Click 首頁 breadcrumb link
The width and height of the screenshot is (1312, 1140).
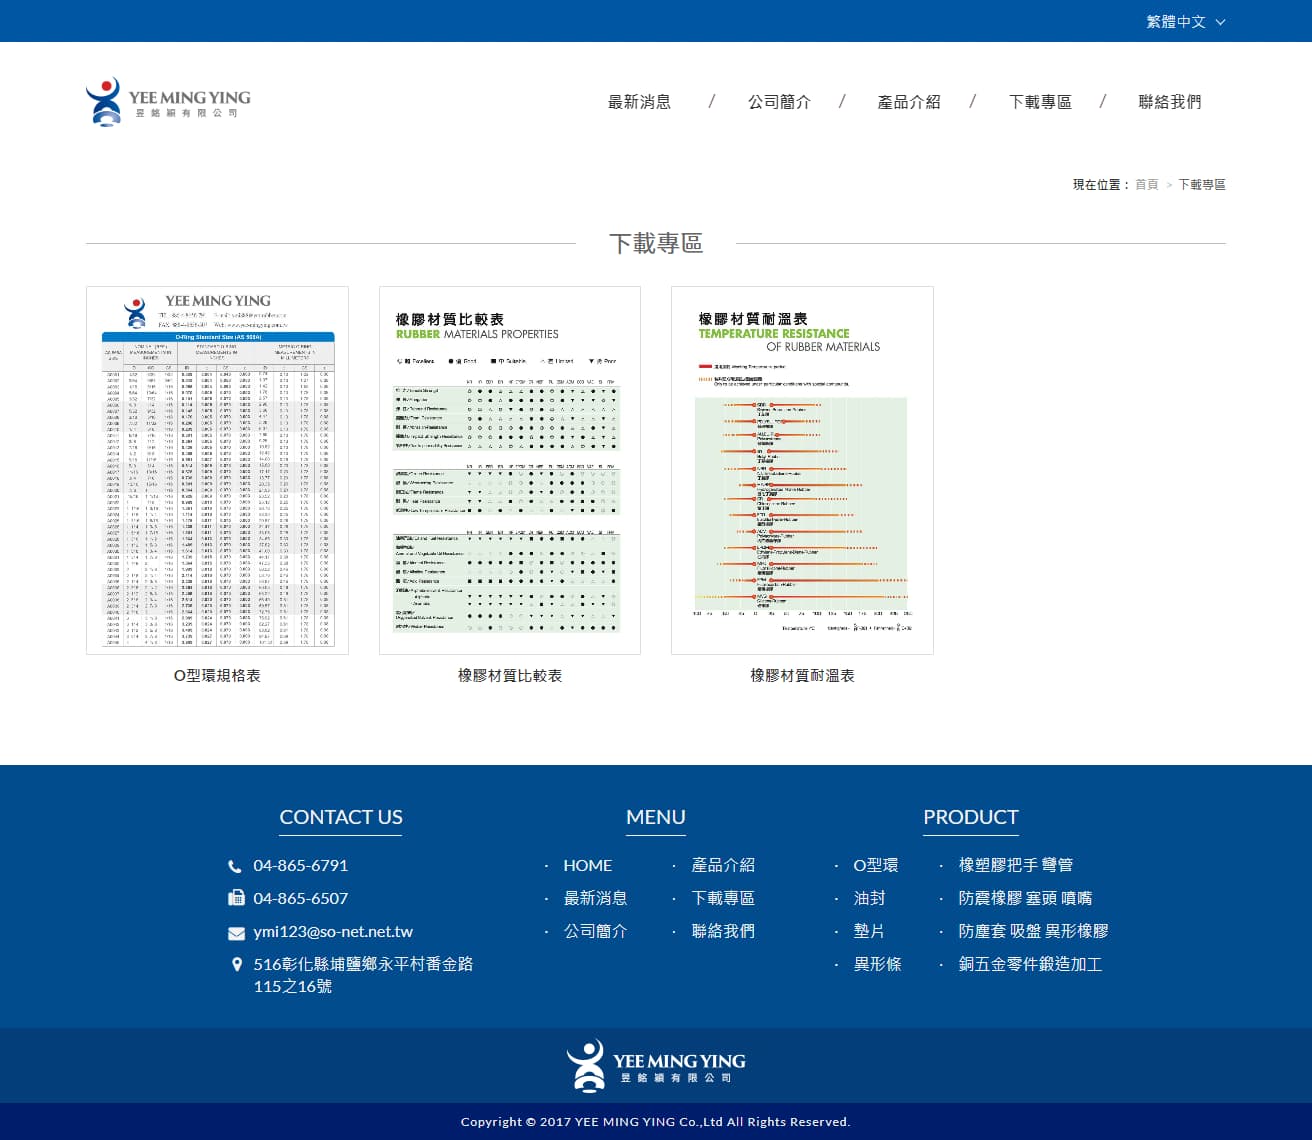1146,185
